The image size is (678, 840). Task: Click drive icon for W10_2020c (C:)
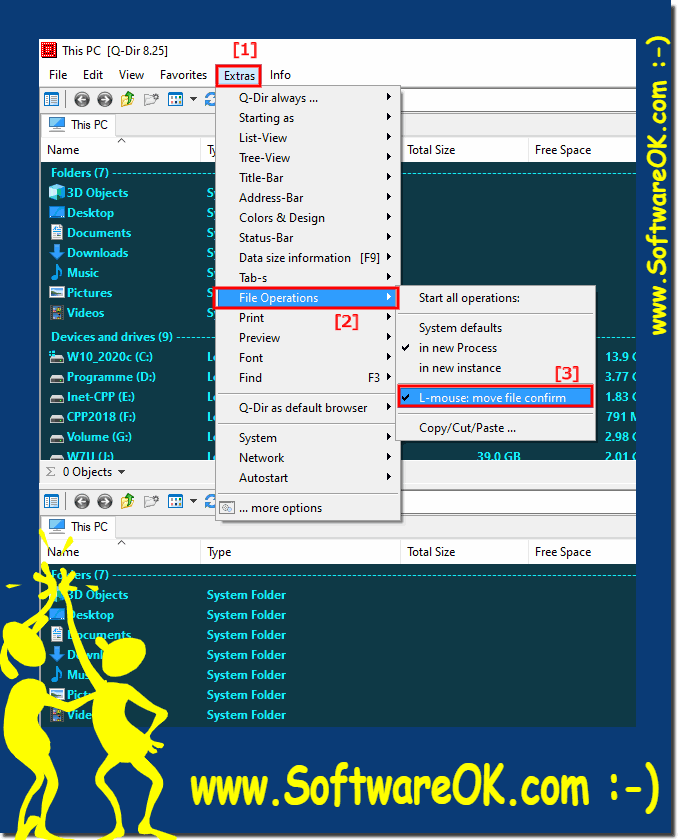pos(56,357)
